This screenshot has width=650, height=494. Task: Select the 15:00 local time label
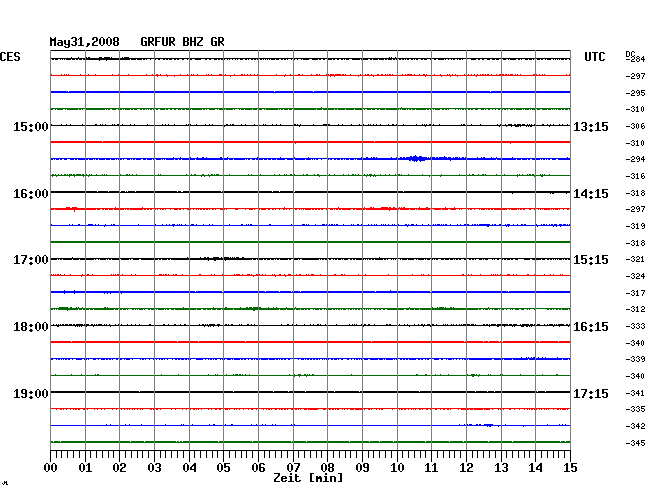click(31, 126)
